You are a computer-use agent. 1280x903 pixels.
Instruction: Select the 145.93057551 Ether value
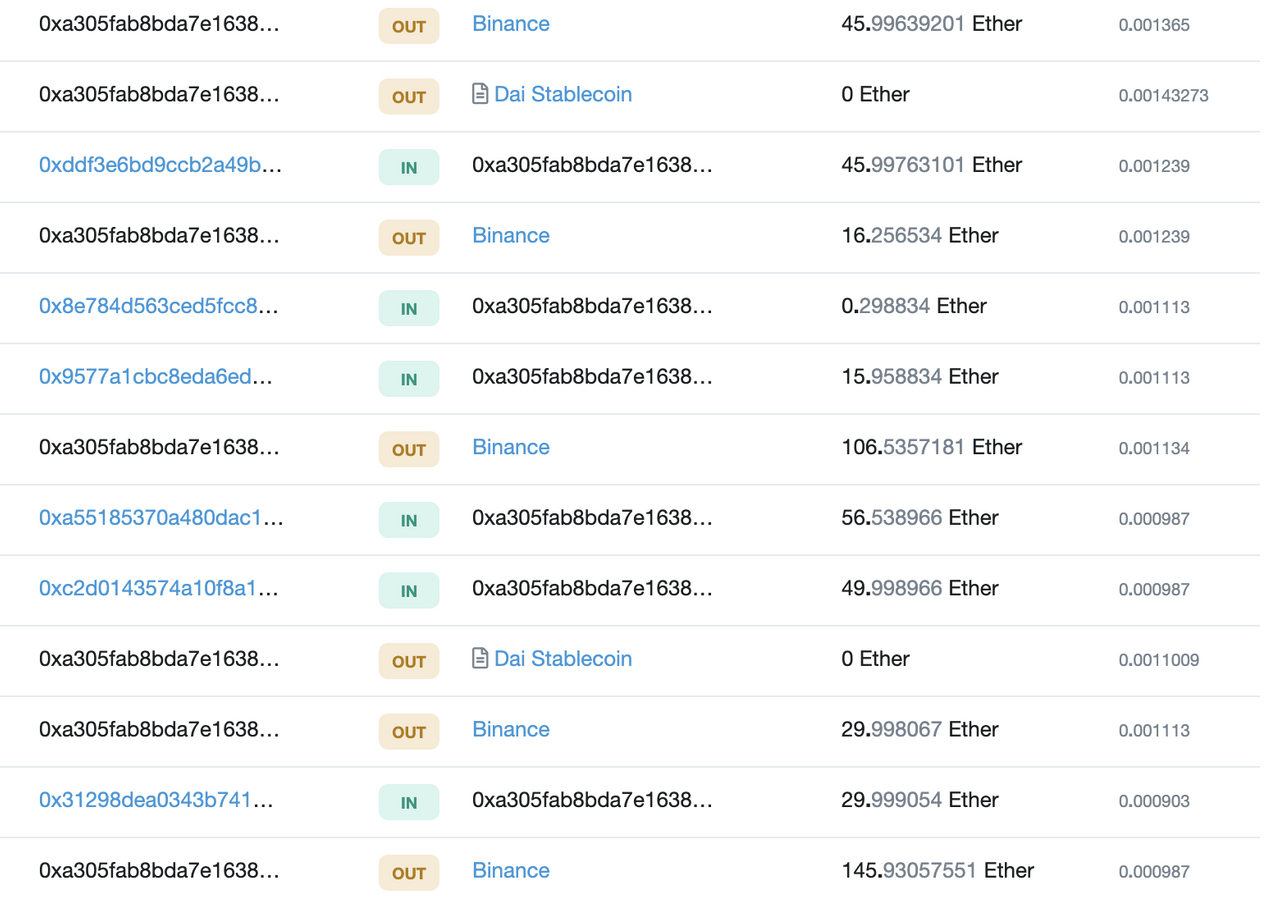coord(938,870)
